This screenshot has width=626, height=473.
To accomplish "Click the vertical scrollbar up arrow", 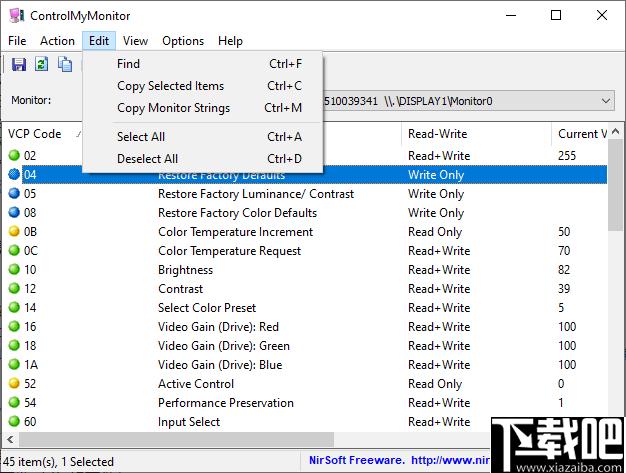I will pos(615,131).
